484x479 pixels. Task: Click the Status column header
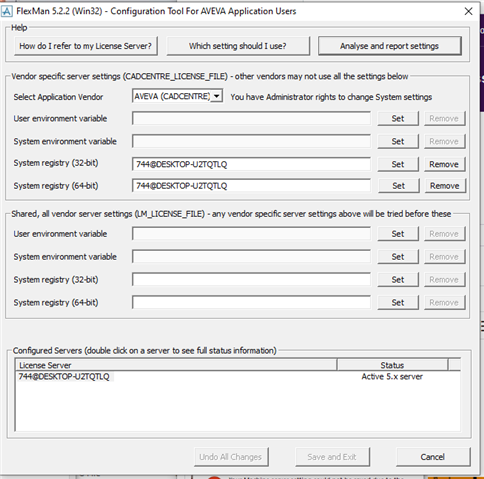[392, 365]
